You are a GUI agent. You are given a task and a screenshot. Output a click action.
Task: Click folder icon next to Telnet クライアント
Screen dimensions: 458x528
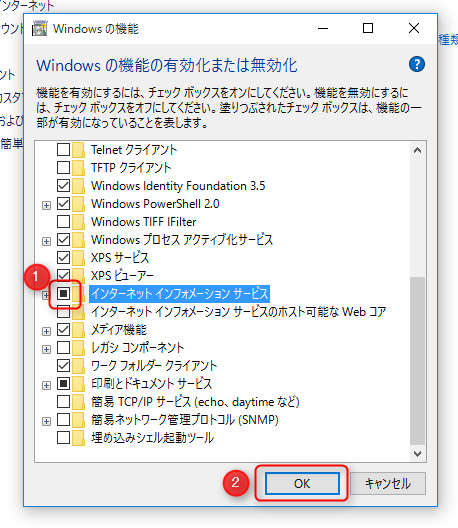78,150
